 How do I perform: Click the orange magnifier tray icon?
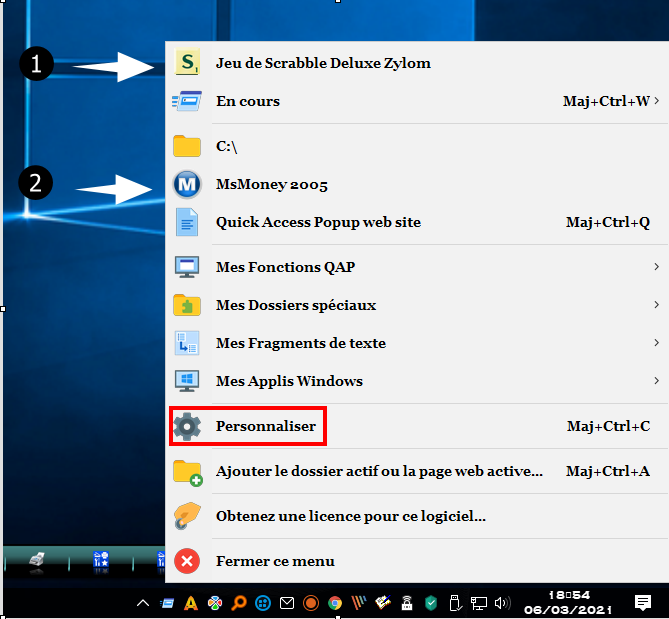tap(239, 603)
